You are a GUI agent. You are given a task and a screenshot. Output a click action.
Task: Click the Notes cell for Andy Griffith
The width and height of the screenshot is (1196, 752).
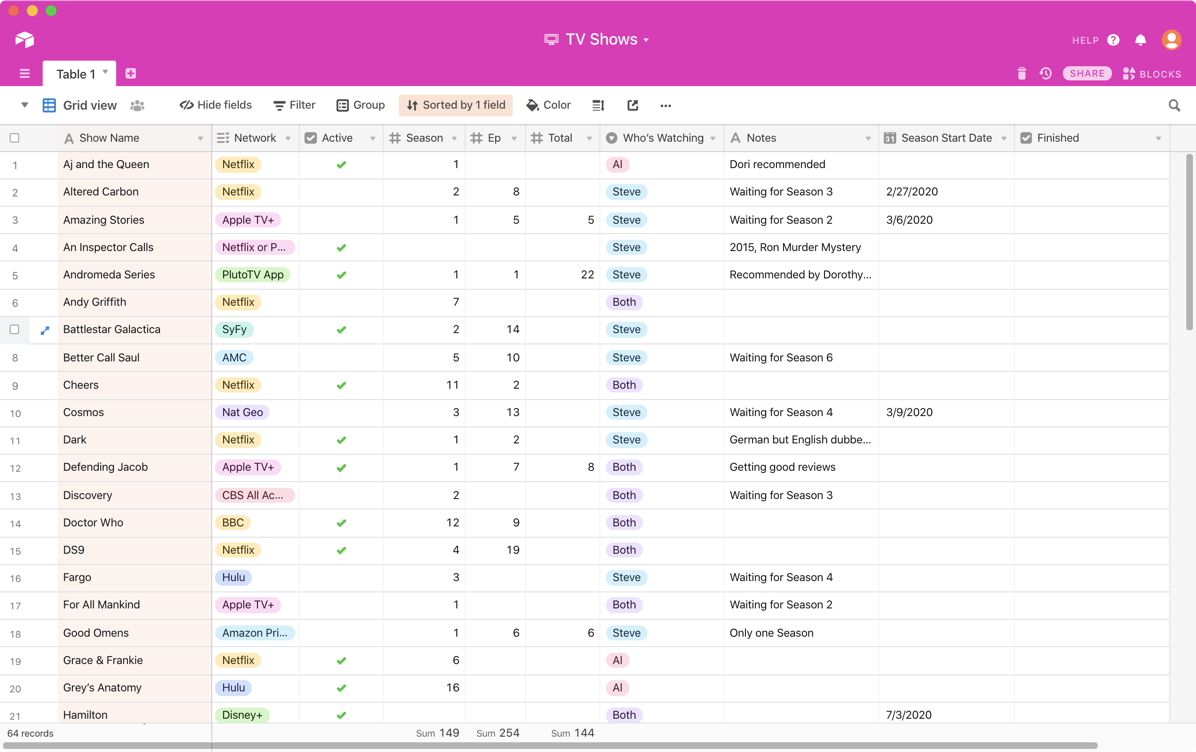click(x=800, y=302)
